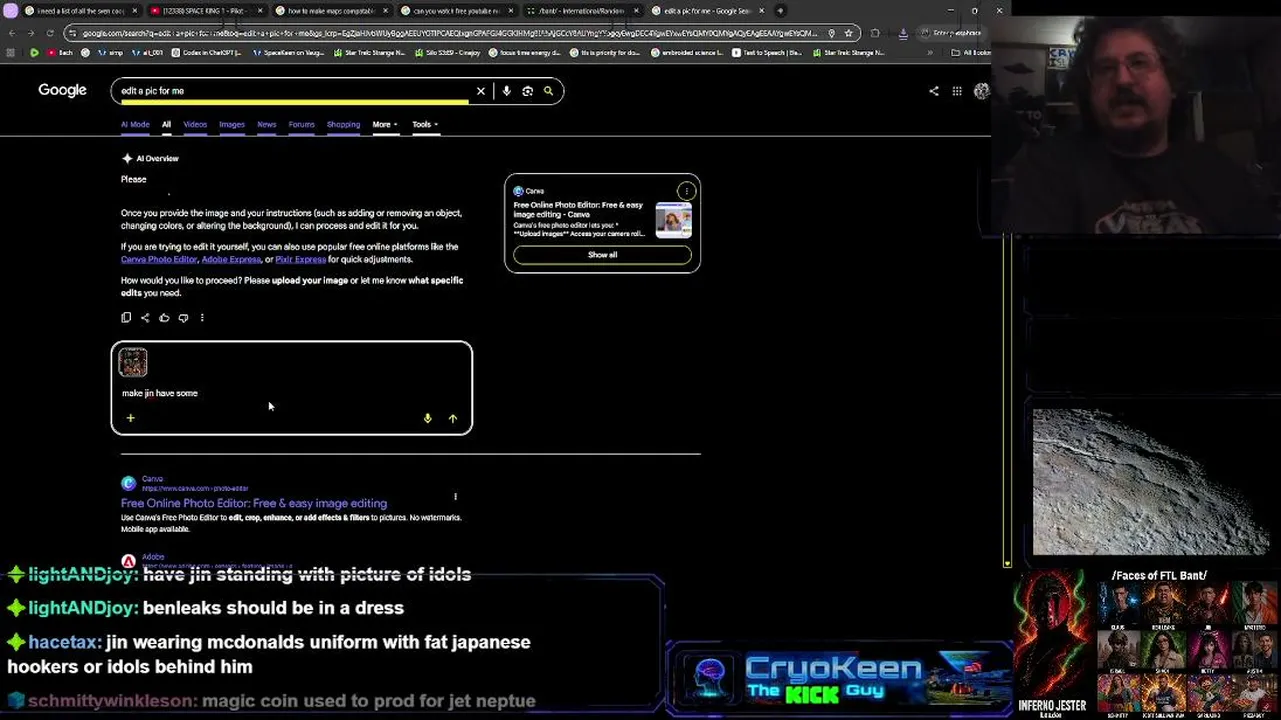Screen dimensions: 1281x720
Task: Open the Canva Photo Editor link
Action: (x=159, y=259)
